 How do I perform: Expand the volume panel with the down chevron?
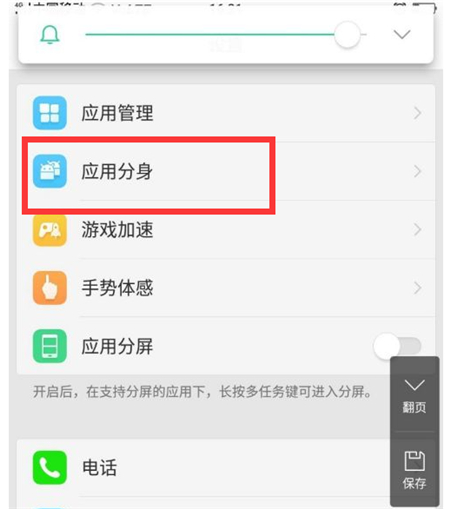tap(402, 35)
